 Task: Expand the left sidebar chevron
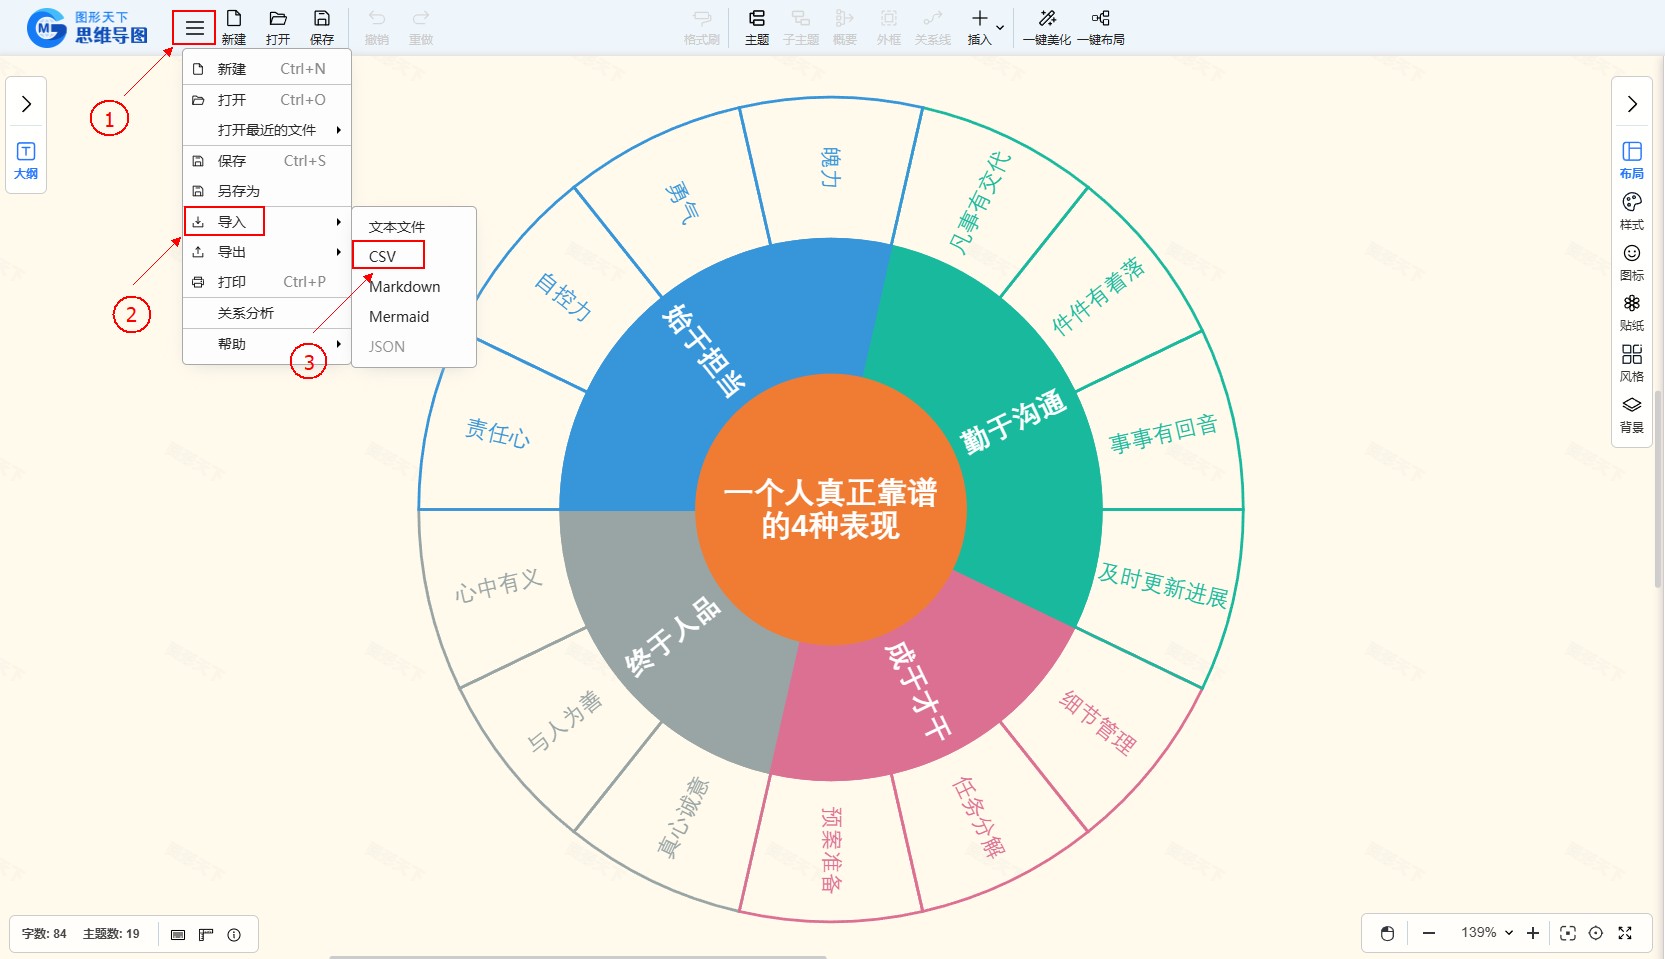point(26,104)
